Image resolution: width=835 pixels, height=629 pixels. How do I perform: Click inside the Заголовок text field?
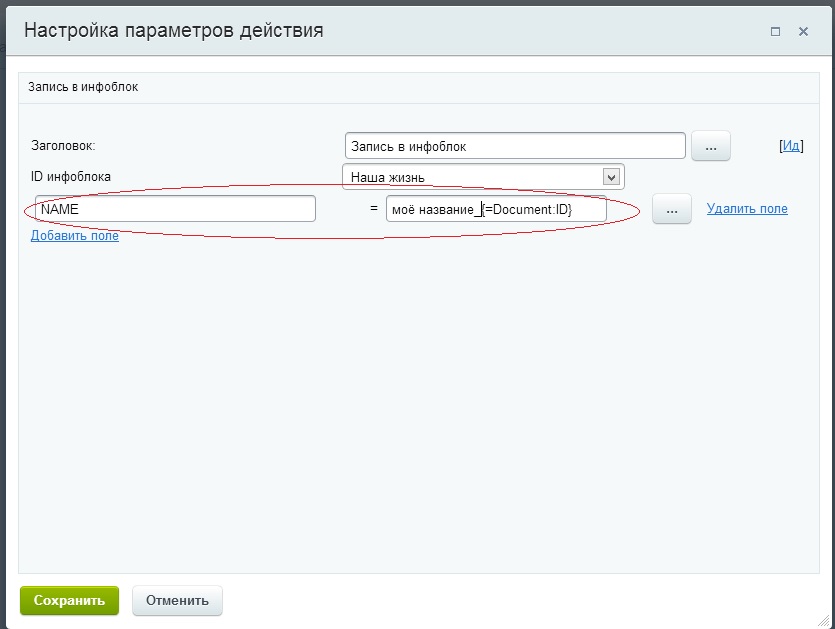click(515, 145)
